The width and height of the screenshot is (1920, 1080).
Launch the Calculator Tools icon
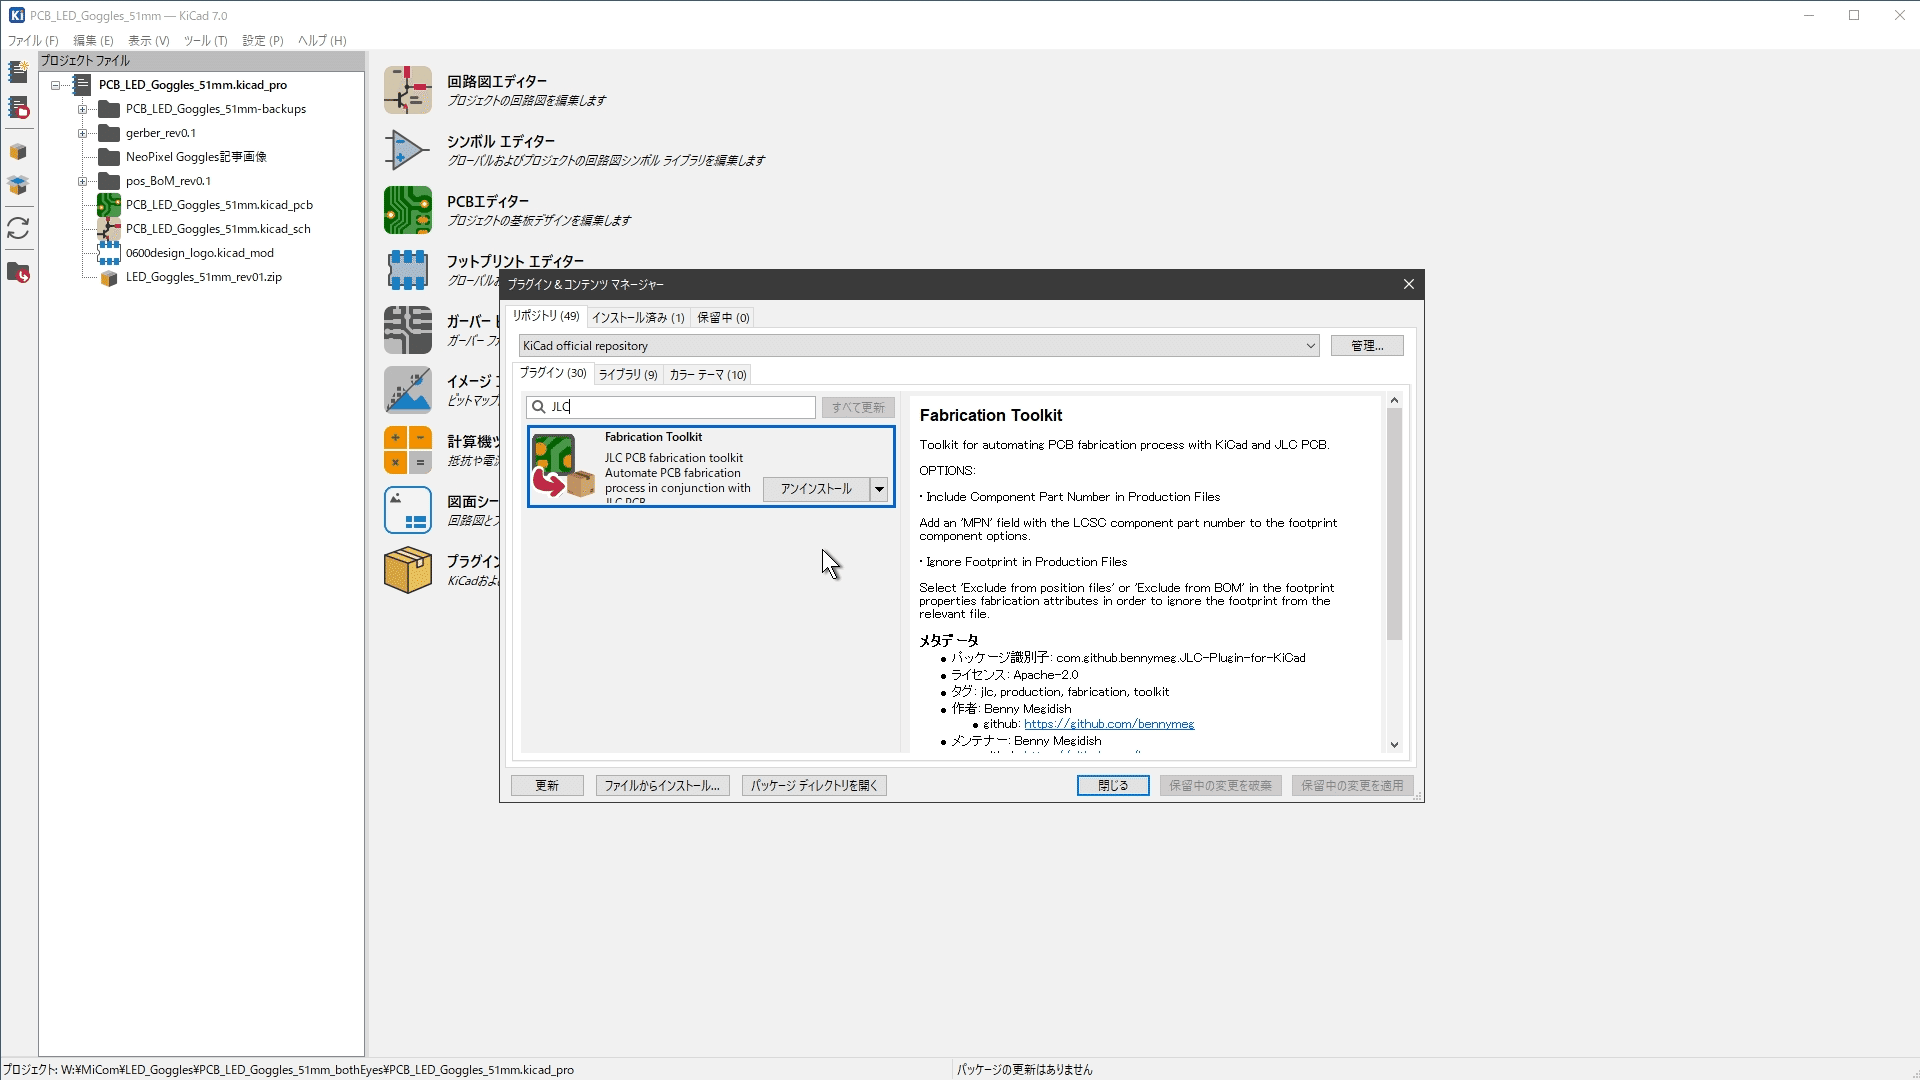(407, 450)
